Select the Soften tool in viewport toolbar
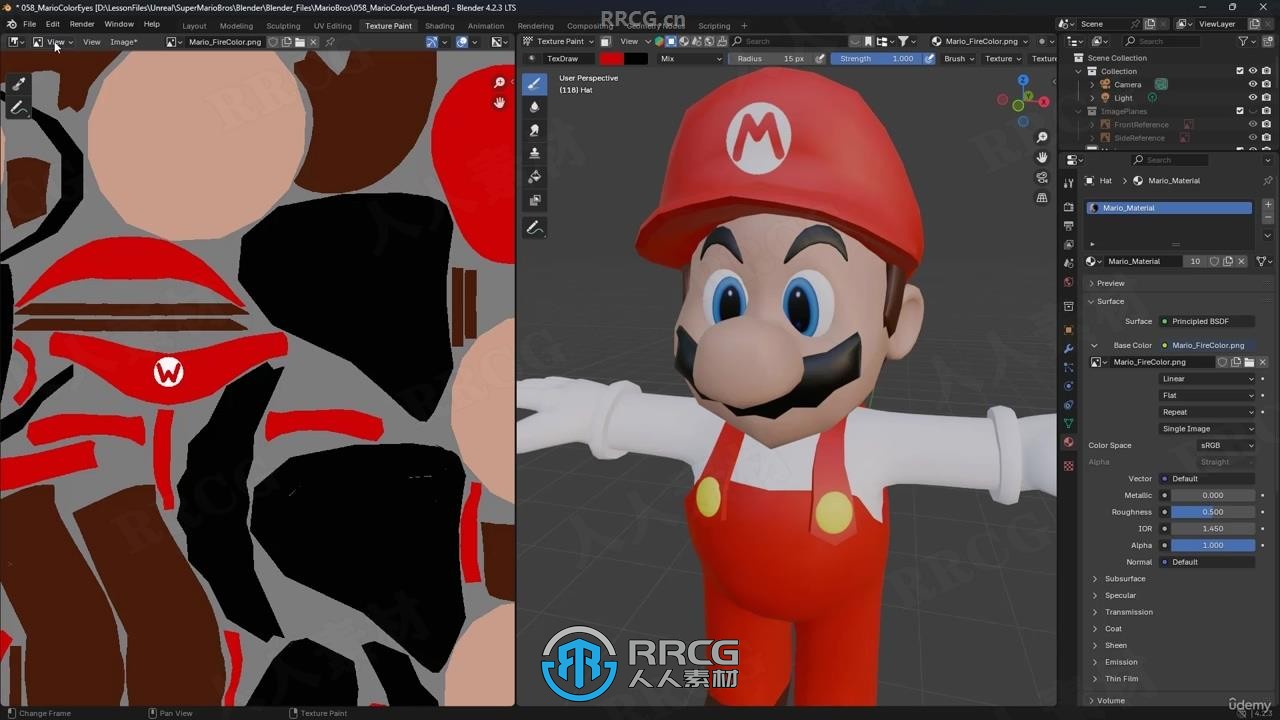Viewport: 1280px width, 720px height. [x=534, y=107]
